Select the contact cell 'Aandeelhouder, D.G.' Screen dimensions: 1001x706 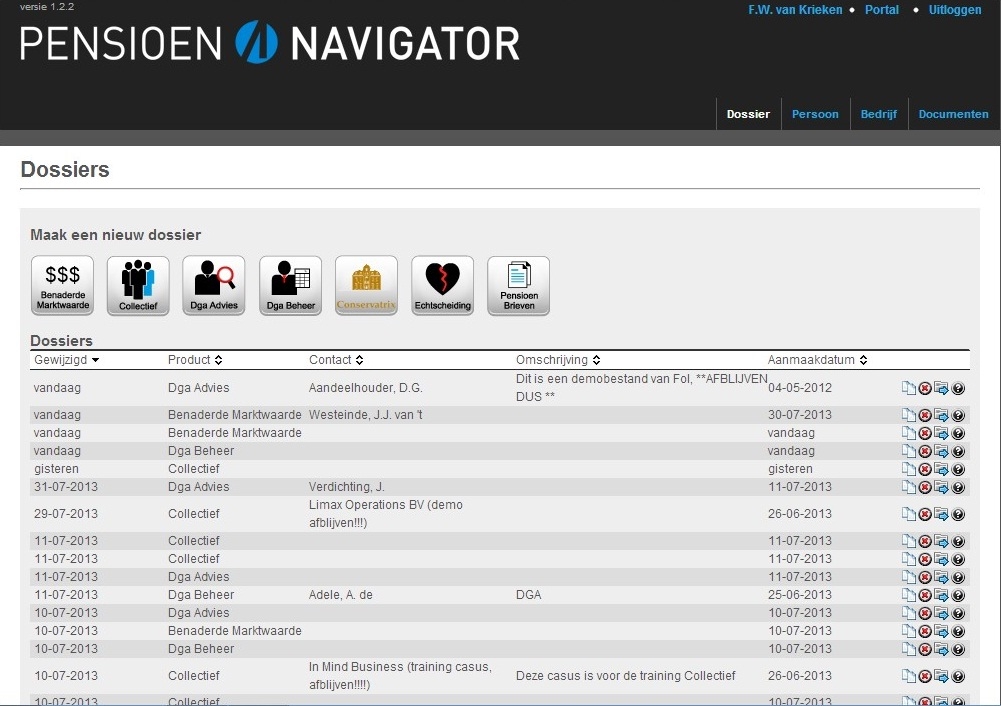coord(366,388)
